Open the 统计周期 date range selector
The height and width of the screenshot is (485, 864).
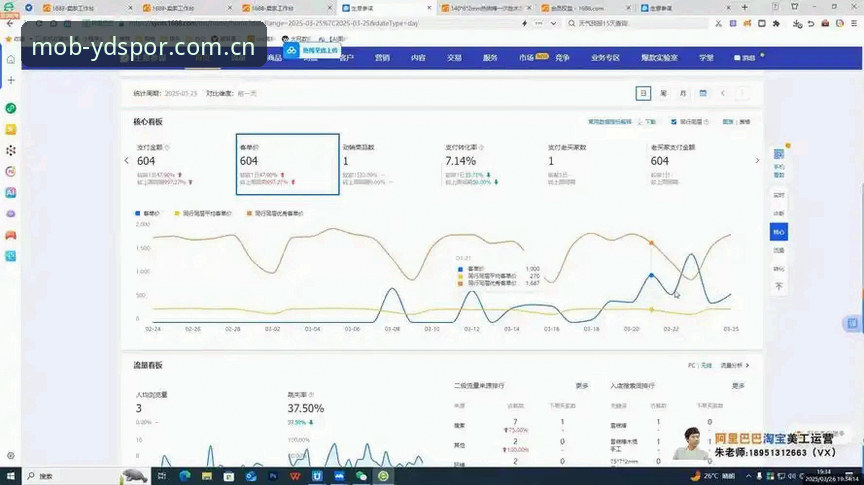tap(165, 94)
